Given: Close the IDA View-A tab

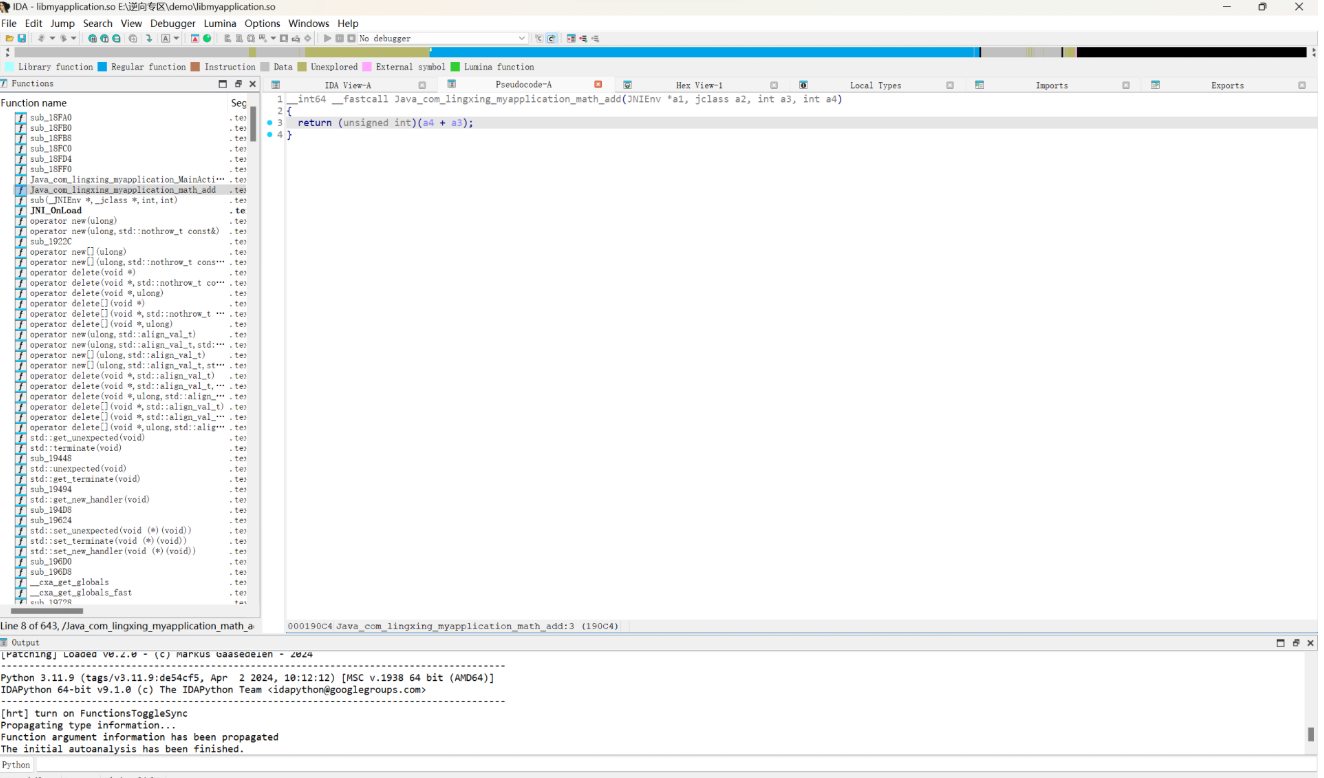Looking at the screenshot, I should tap(422, 85).
